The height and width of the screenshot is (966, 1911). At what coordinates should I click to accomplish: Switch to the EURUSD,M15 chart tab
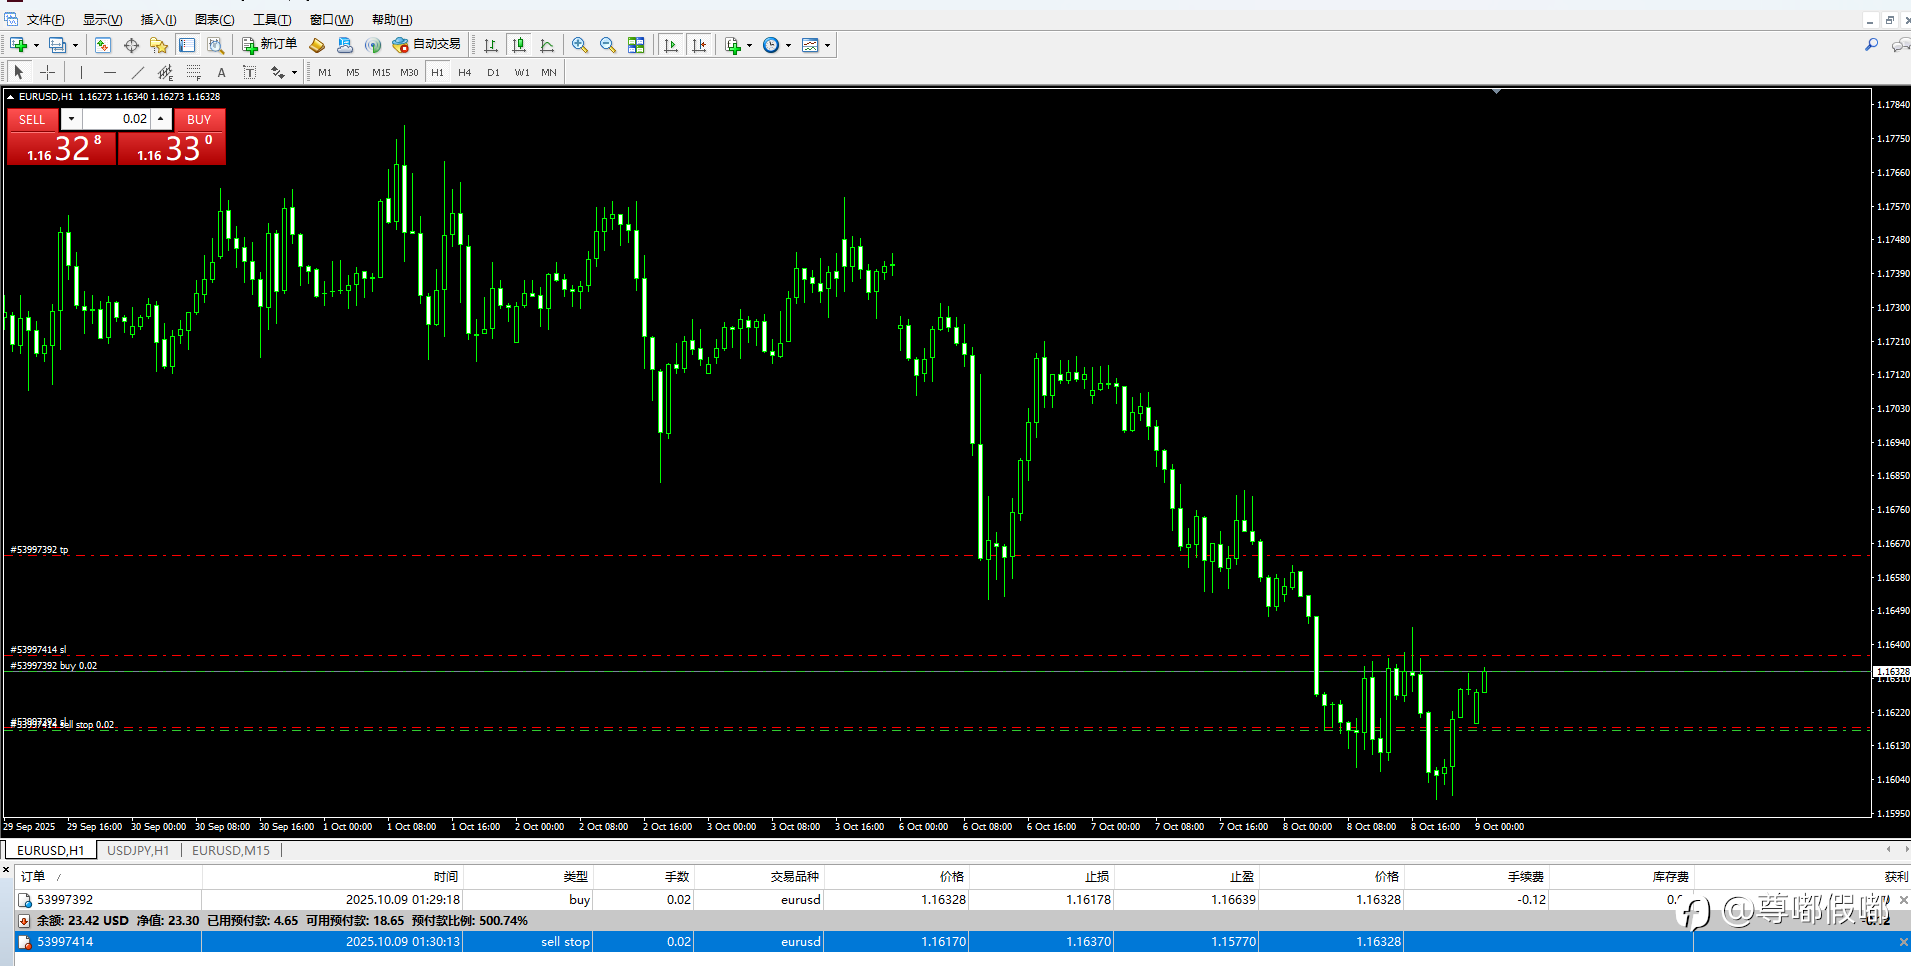pyautogui.click(x=231, y=851)
